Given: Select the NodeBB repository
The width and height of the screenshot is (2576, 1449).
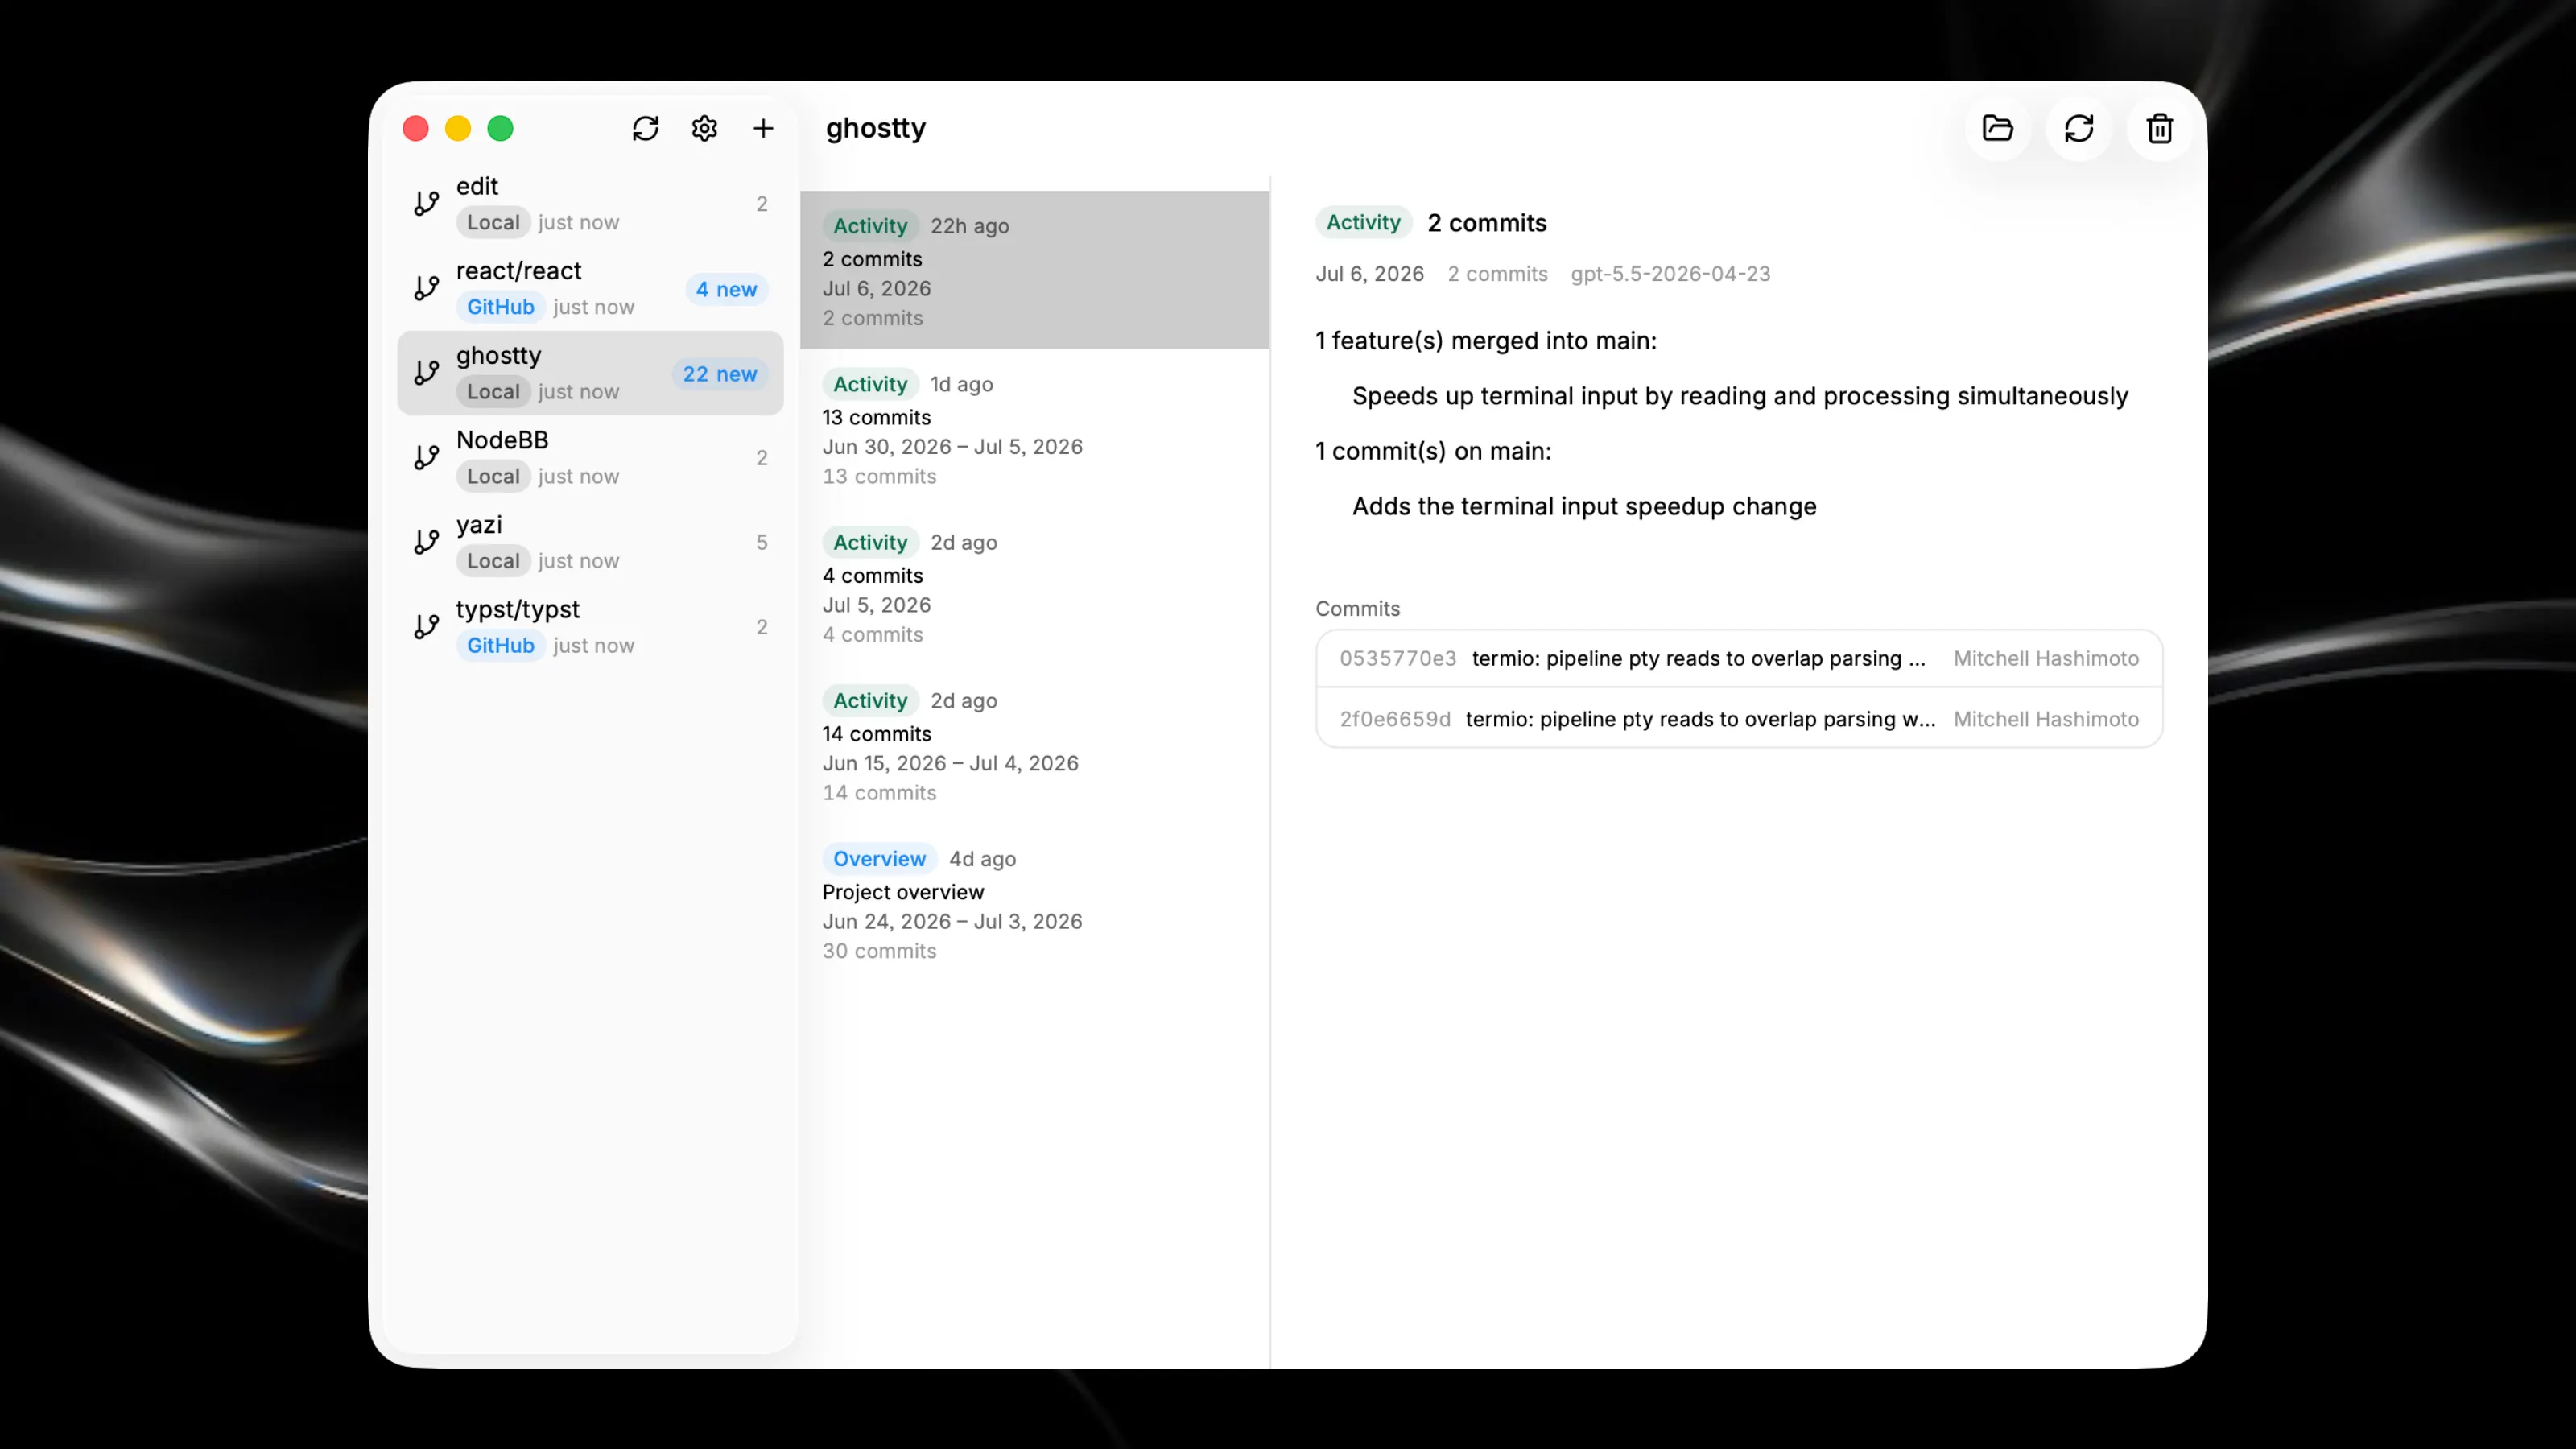Looking at the screenshot, I should tap(590, 457).
